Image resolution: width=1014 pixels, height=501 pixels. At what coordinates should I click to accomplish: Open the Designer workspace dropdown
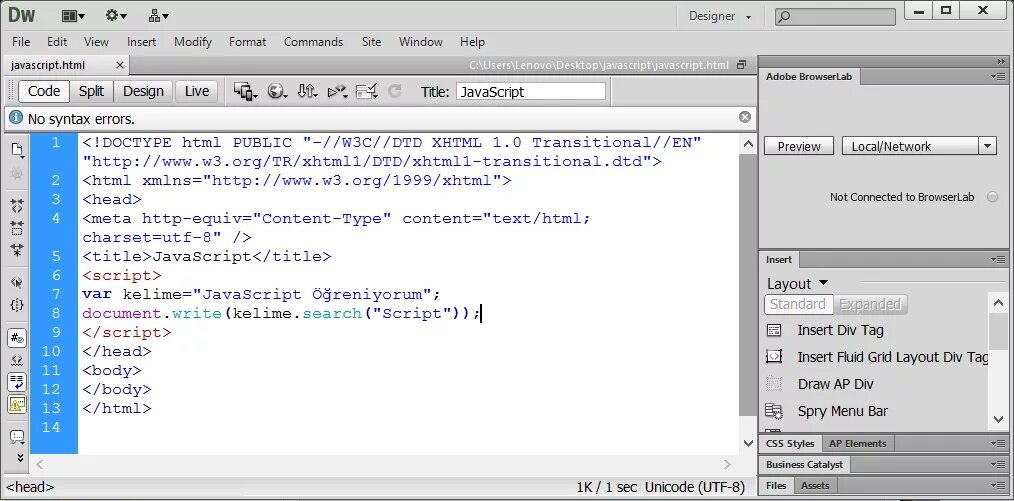click(720, 16)
